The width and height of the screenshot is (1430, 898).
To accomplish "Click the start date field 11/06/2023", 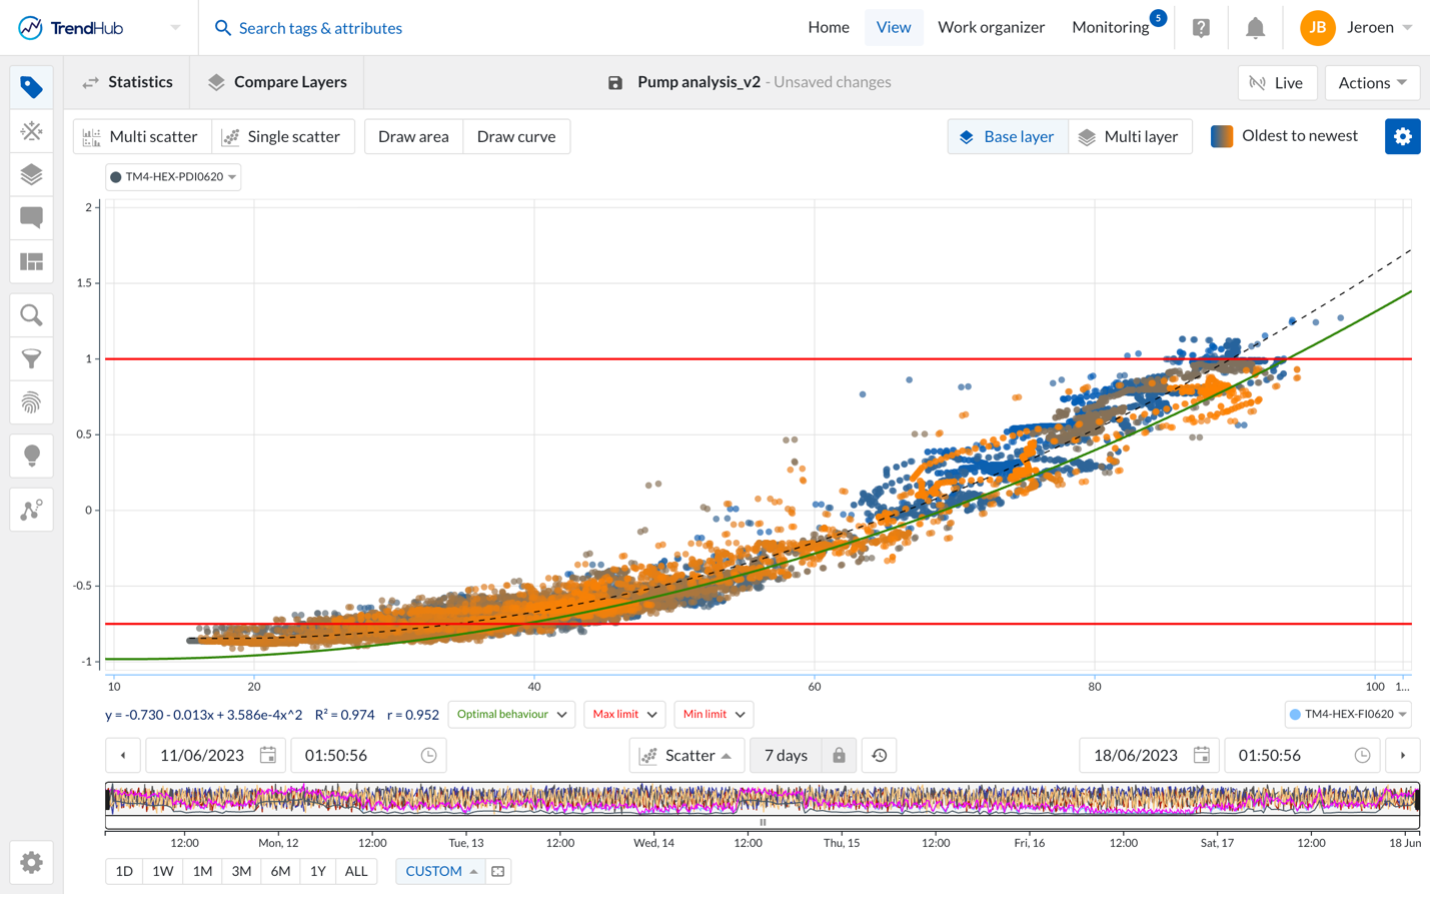I will [203, 755].
